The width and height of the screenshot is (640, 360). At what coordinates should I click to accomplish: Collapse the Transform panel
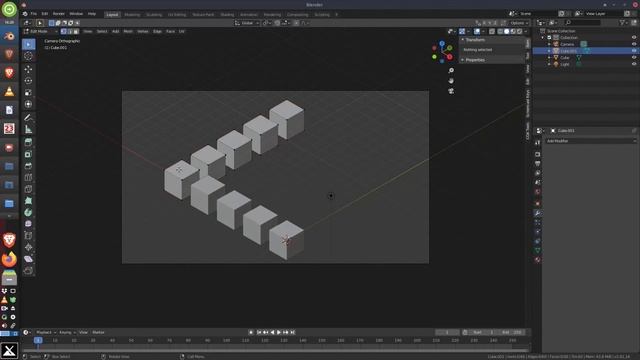click(x=475, y=40)
